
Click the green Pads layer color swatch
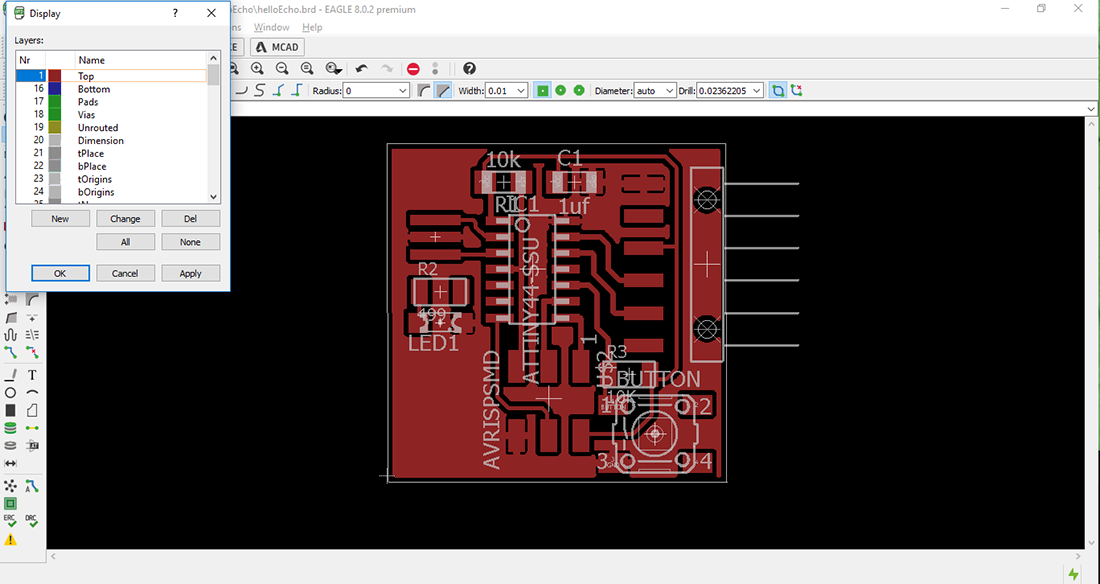point(55,102)
